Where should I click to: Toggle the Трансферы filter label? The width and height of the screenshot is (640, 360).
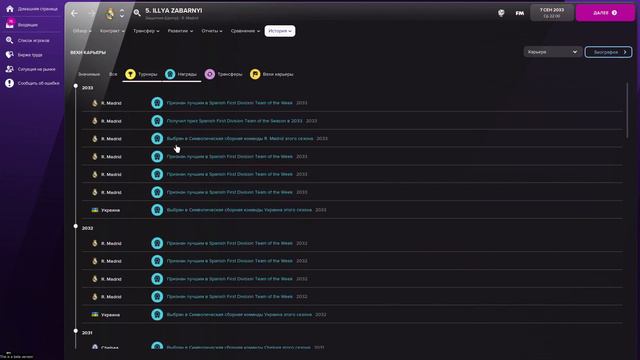[230, 74]
